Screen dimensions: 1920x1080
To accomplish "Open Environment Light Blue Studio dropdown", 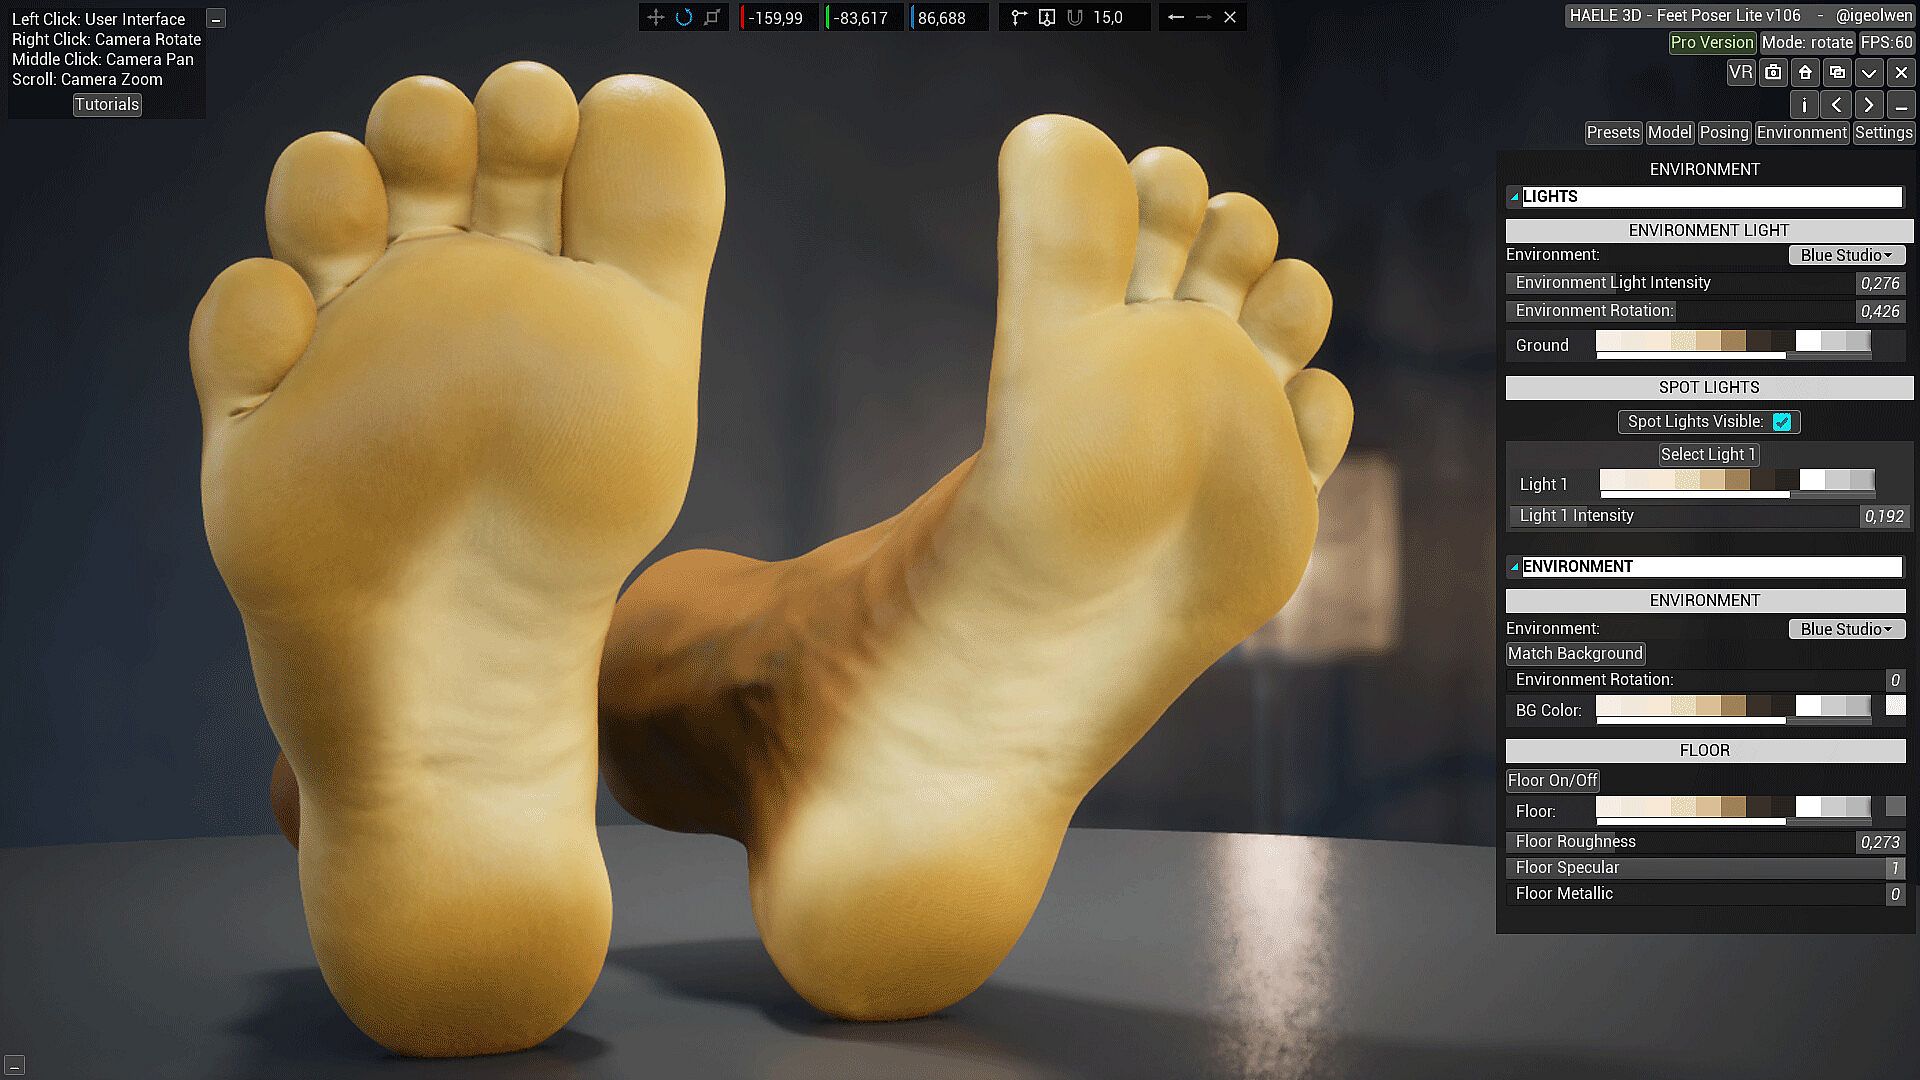I will (x=1846, y=255).
